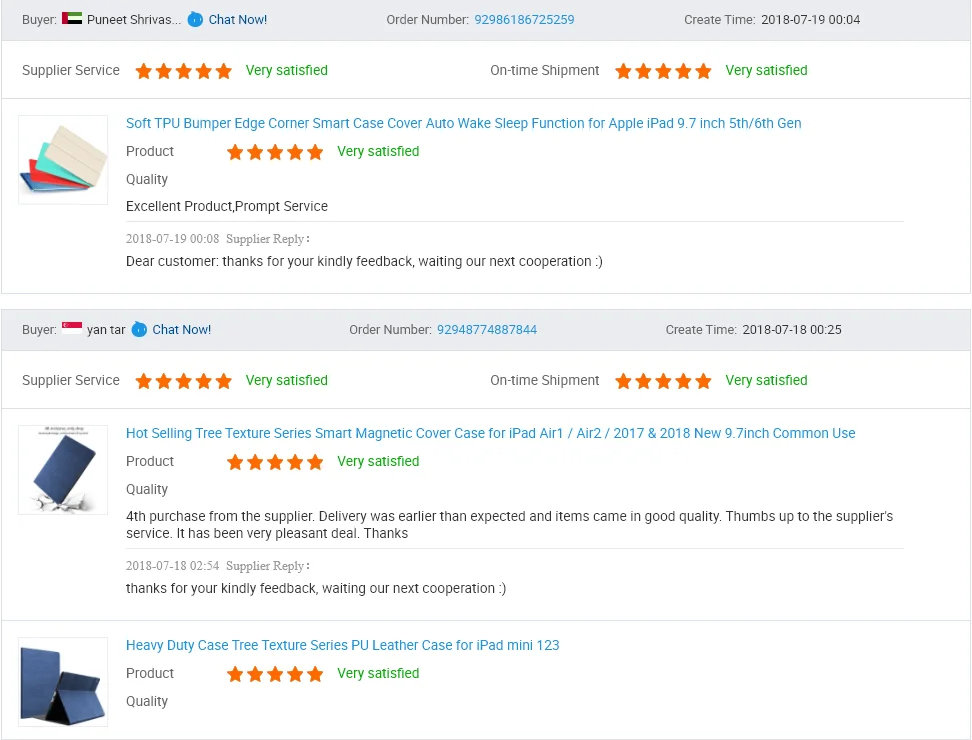
Task: Click Product Quality stars for Heavy Duty Case
Action: [275, 674]
